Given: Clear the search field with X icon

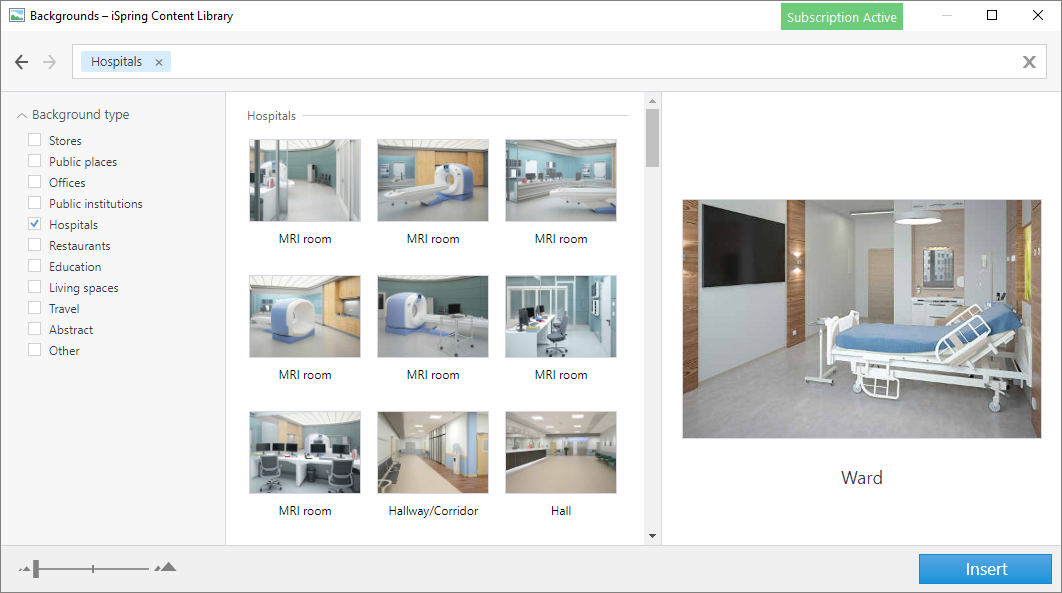Looking at the screenshot, I should click(x=1029, y=62).
